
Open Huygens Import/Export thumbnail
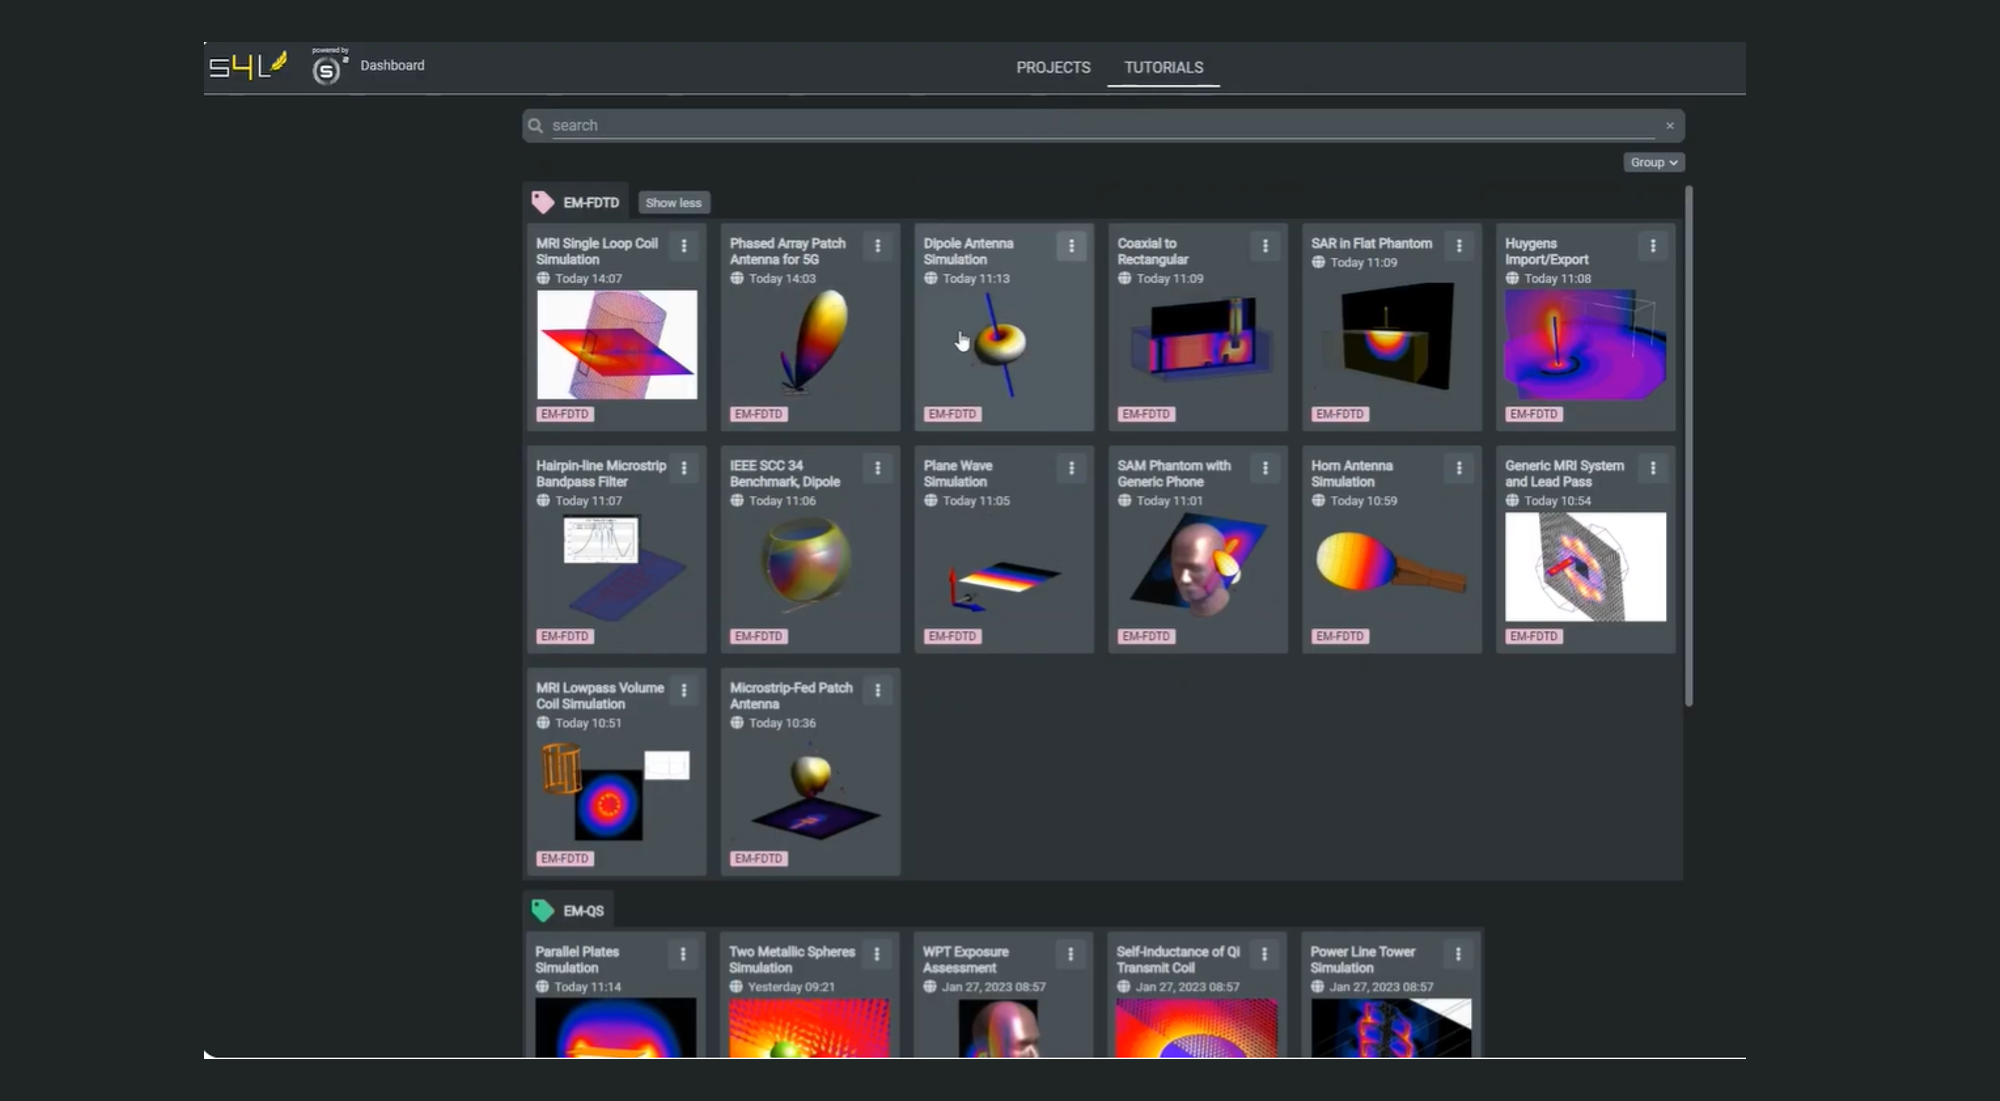(1586, 345)
